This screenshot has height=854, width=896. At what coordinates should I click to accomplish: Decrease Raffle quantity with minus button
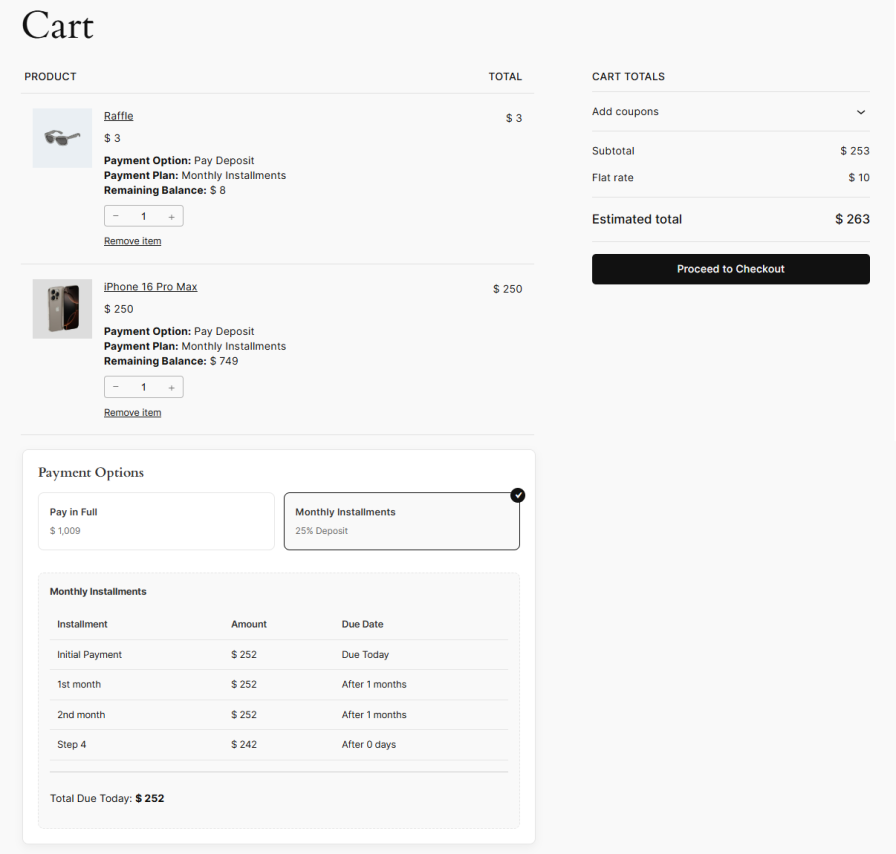[115, 216]
